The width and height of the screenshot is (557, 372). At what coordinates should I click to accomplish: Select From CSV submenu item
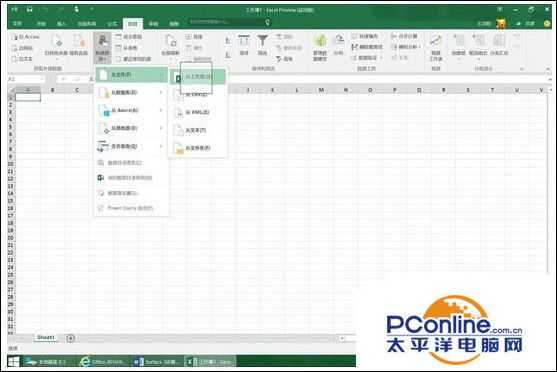coord(198,95)
